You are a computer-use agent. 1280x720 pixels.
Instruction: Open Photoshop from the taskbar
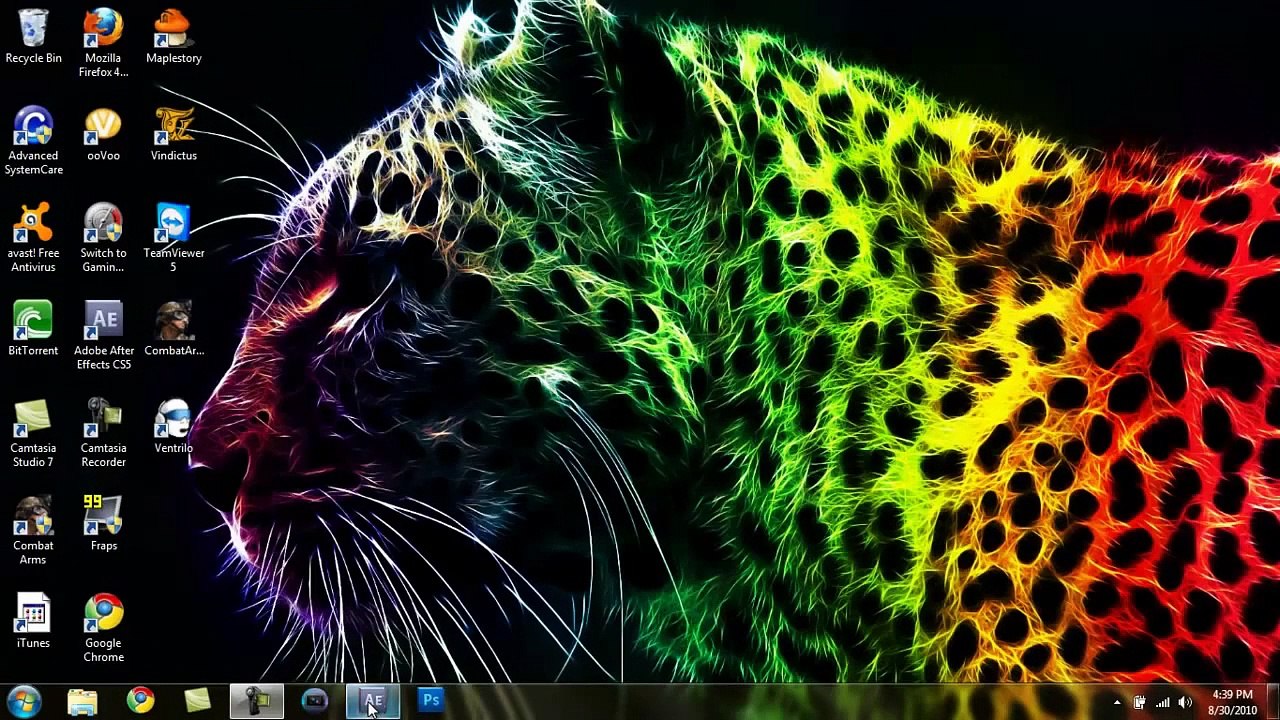[431, 701]
